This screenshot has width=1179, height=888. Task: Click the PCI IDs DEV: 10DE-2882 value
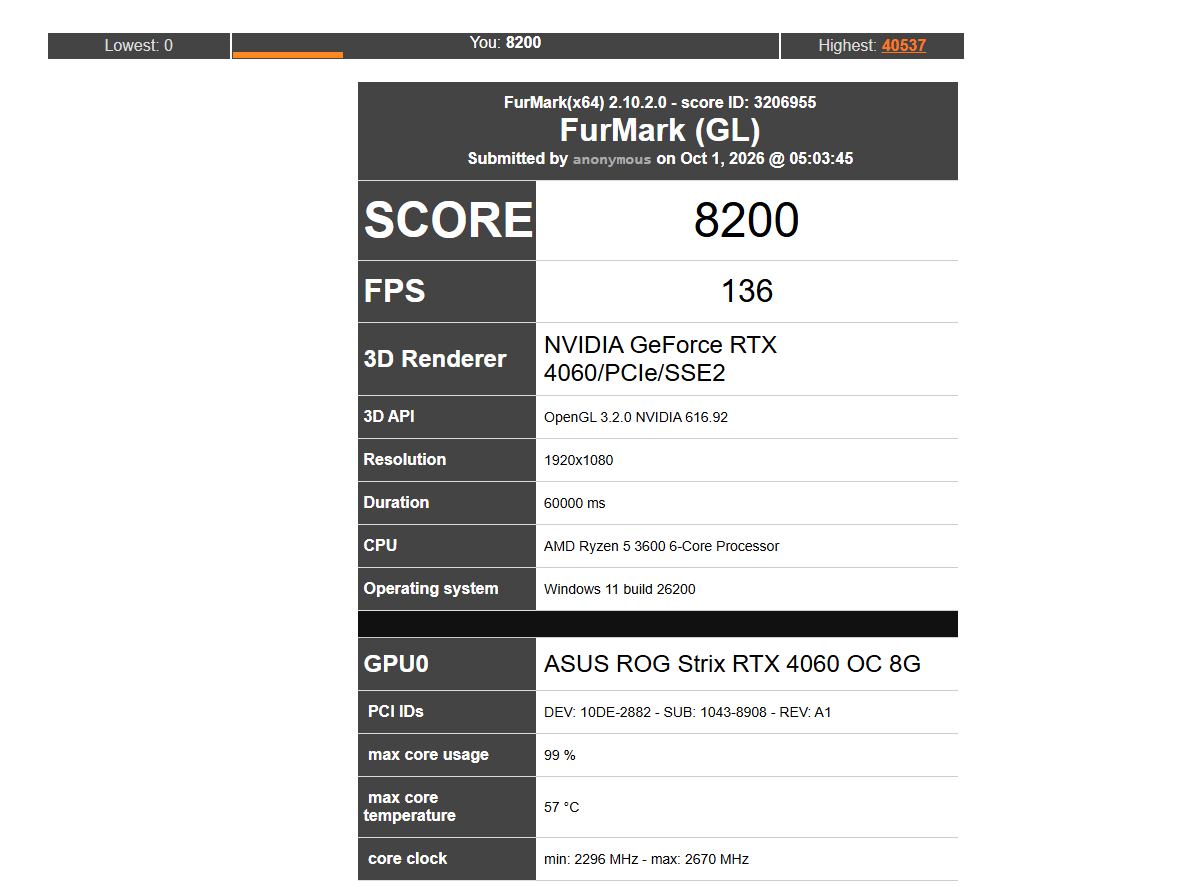pyautogui.click(x=687, y=712)
